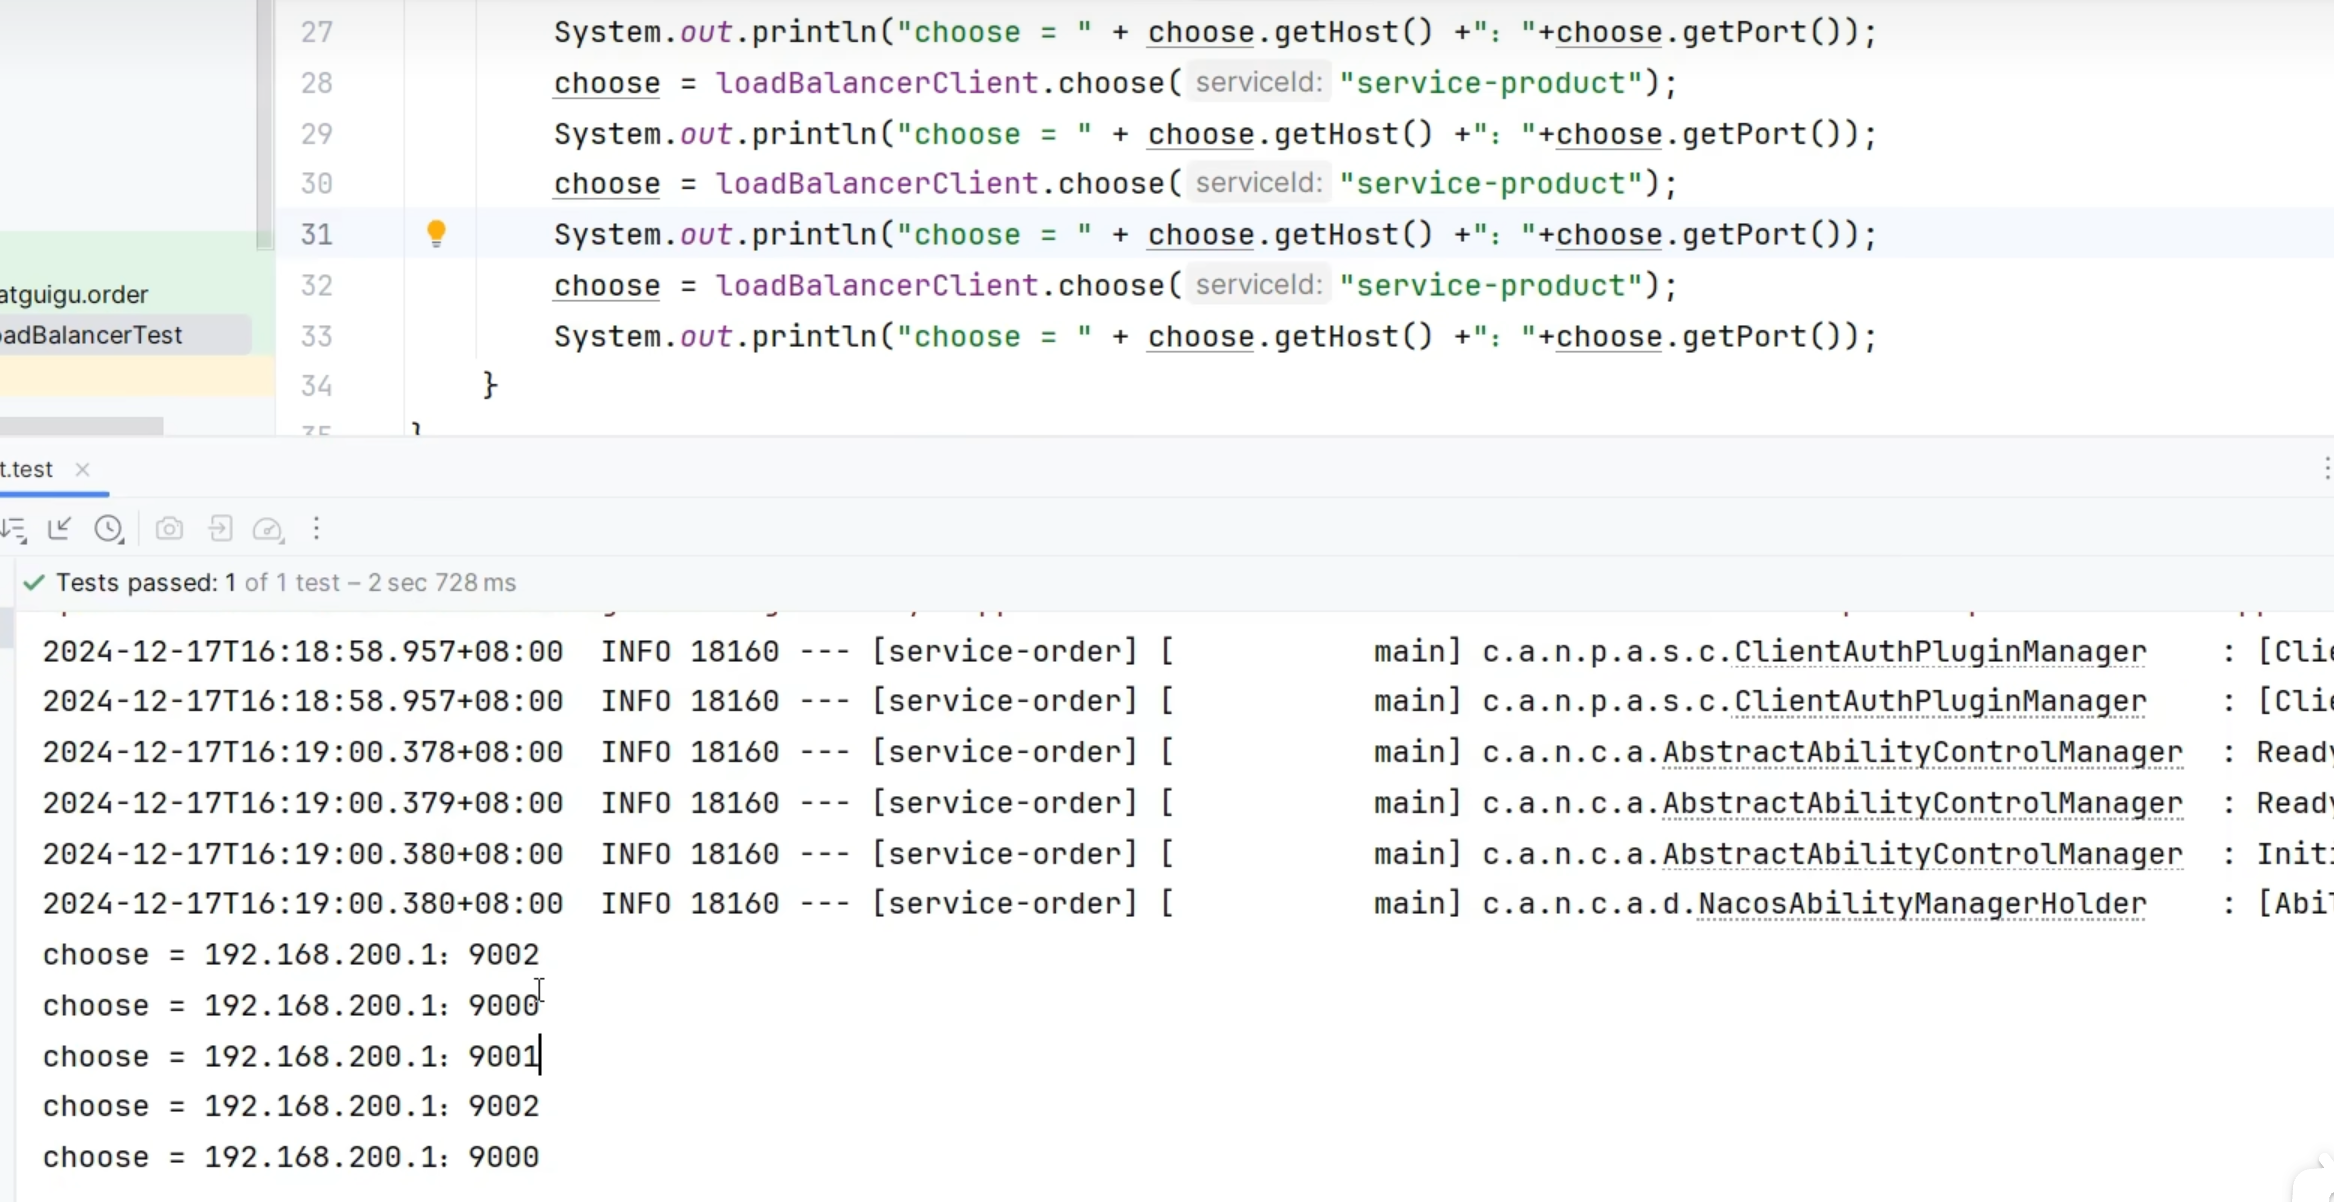Click the run panel options dots at right edge
The width and height of the screenshot is (2334, 1202).
pyautogui.click(x=2326, y=469)
